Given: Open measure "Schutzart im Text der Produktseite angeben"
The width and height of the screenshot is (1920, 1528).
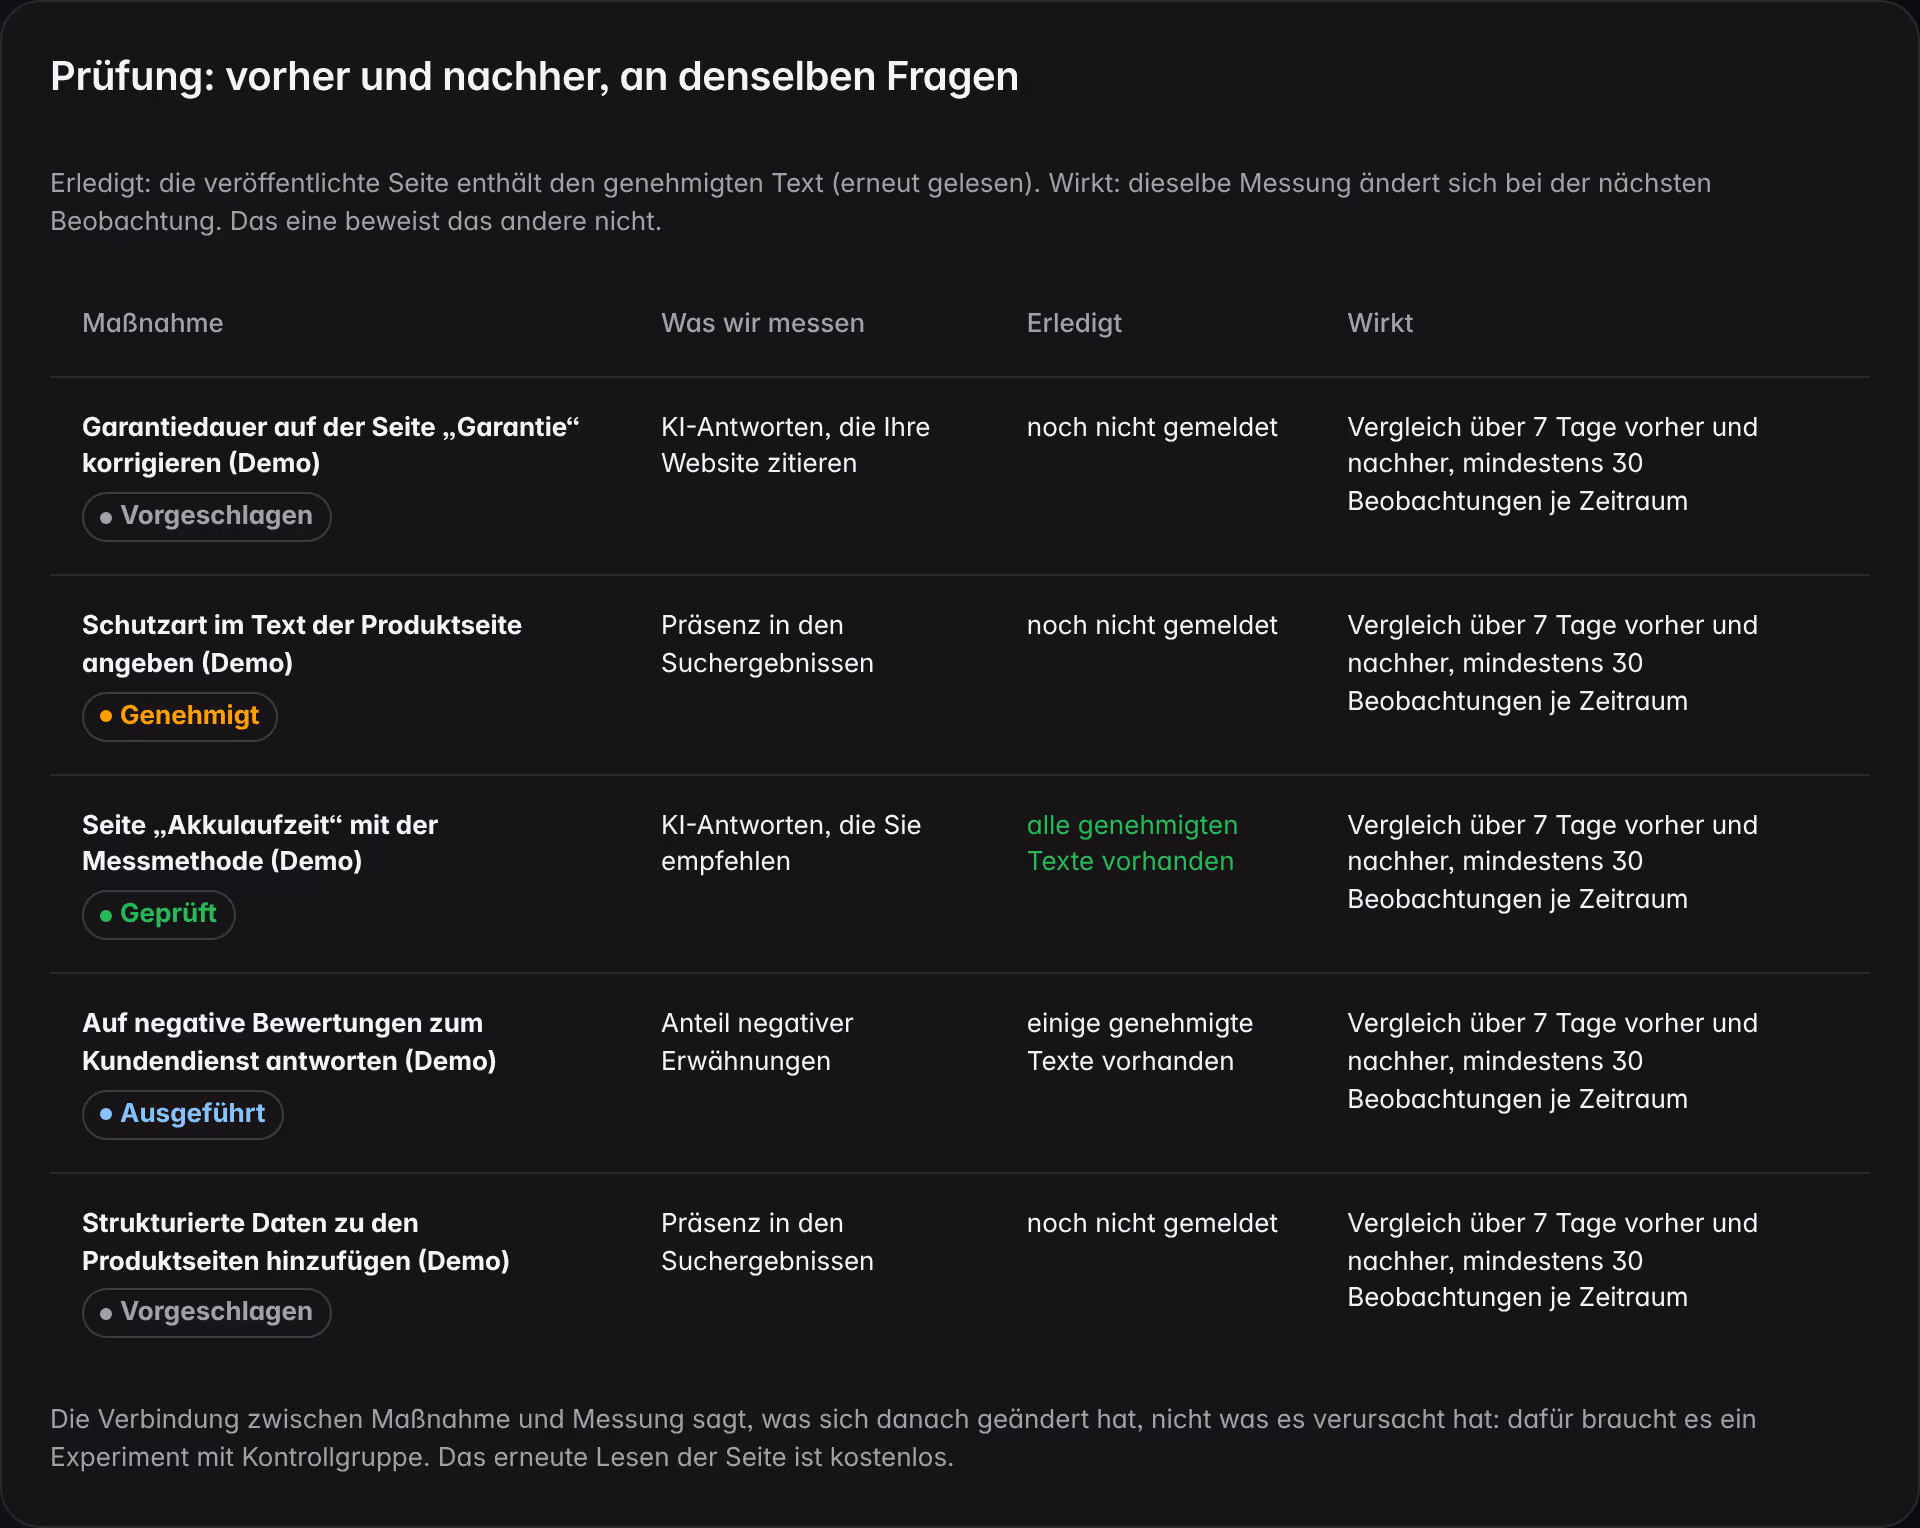Looking at the screenshot, I should coord(302,644).
